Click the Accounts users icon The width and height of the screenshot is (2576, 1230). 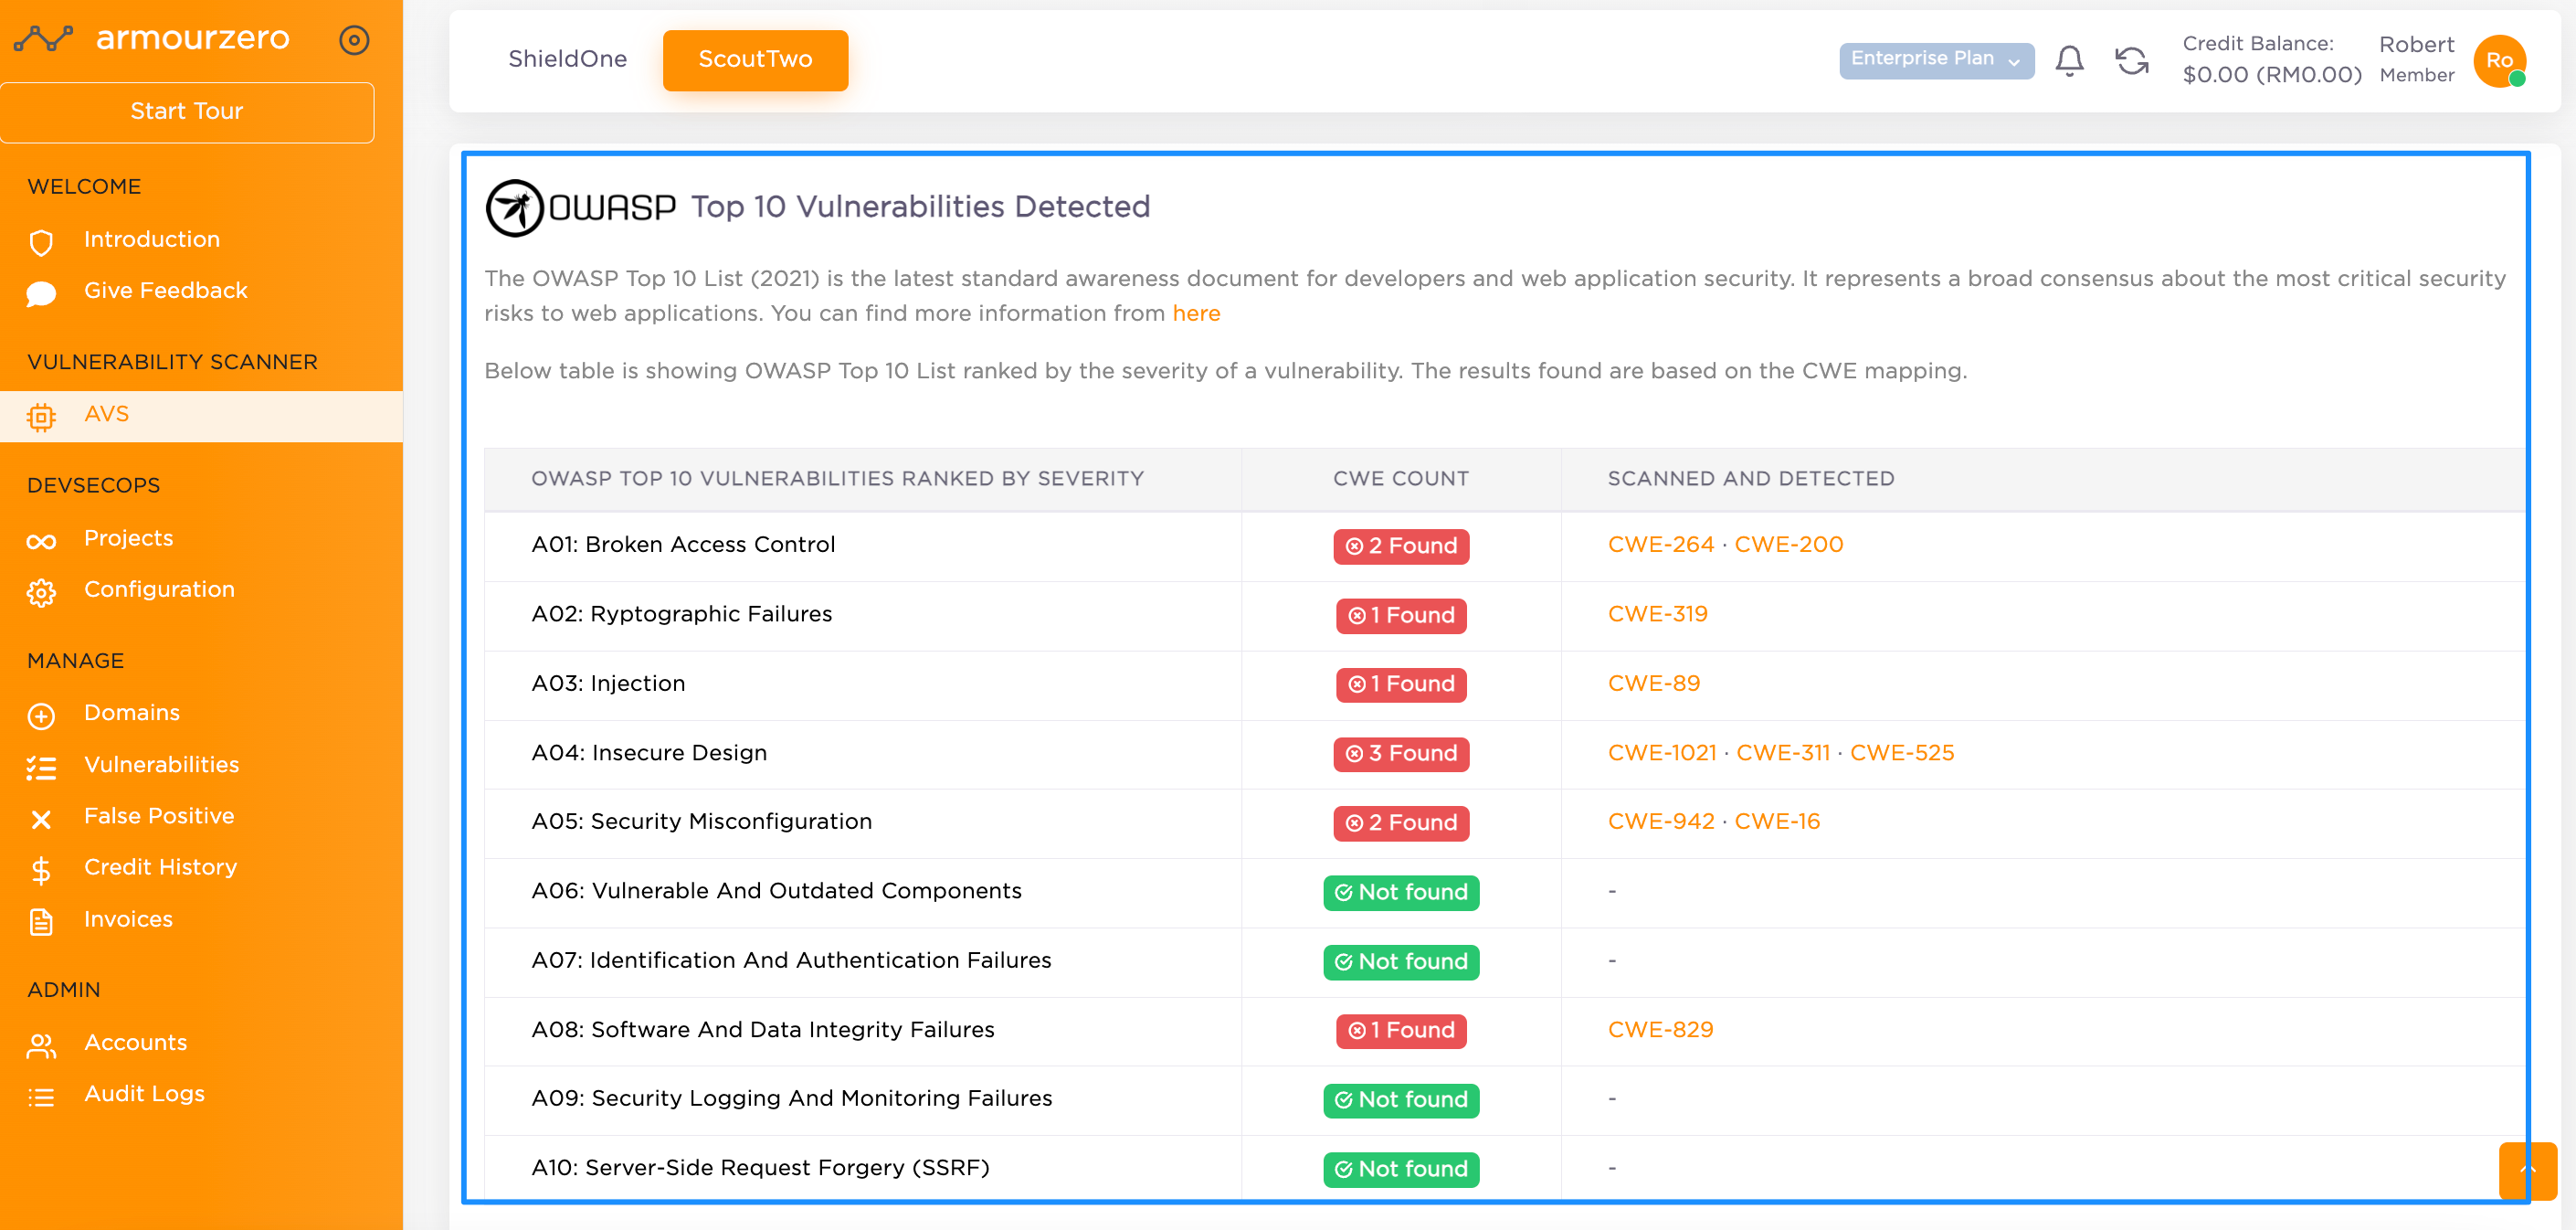41,1045
